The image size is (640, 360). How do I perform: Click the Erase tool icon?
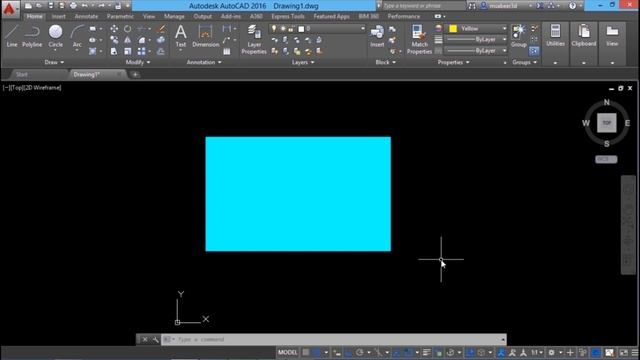click(162, 29)
